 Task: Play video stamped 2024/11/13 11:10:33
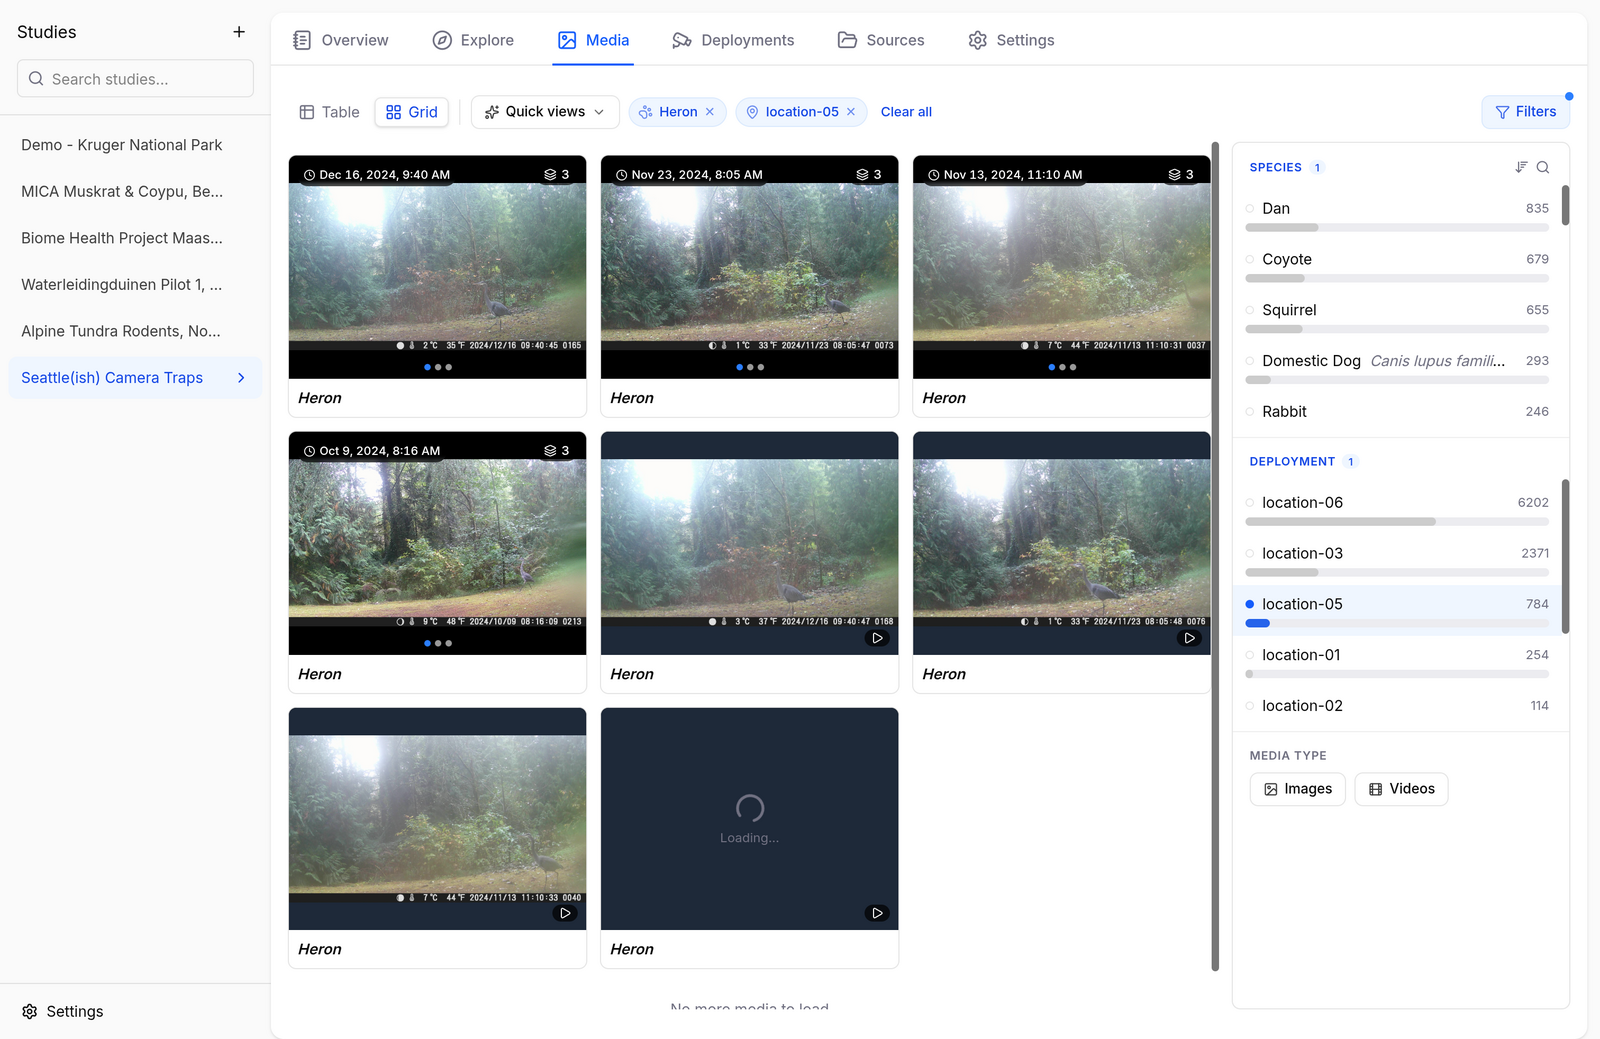[565, 913]
